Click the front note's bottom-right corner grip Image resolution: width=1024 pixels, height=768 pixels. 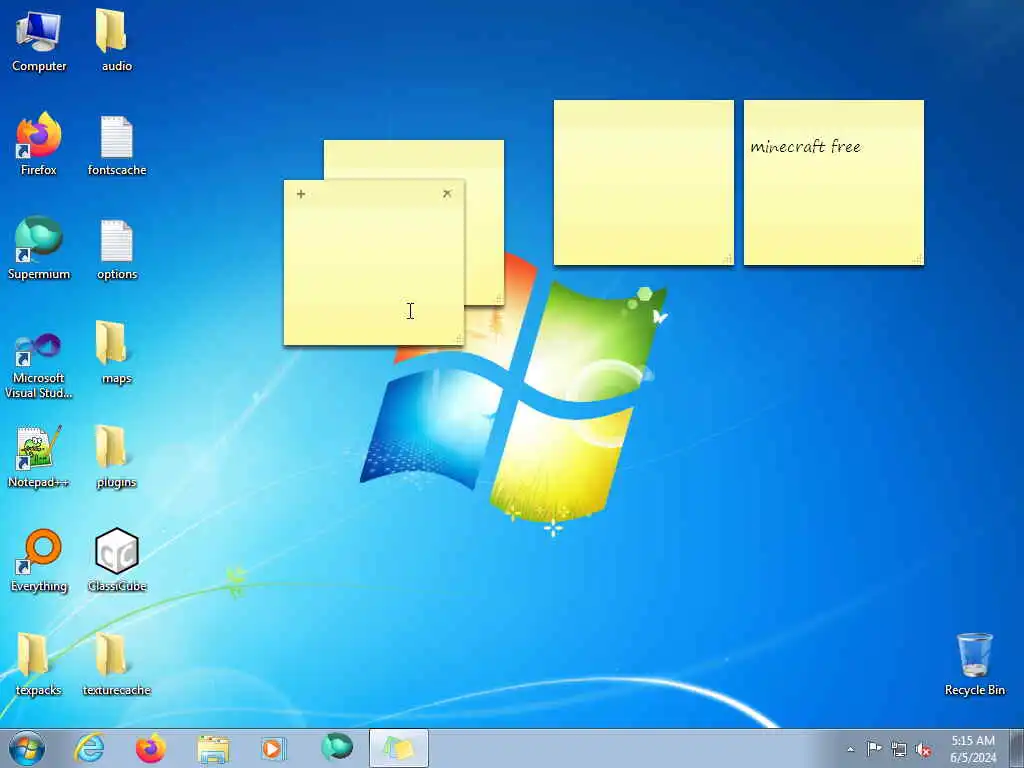[x=459, y=339]
